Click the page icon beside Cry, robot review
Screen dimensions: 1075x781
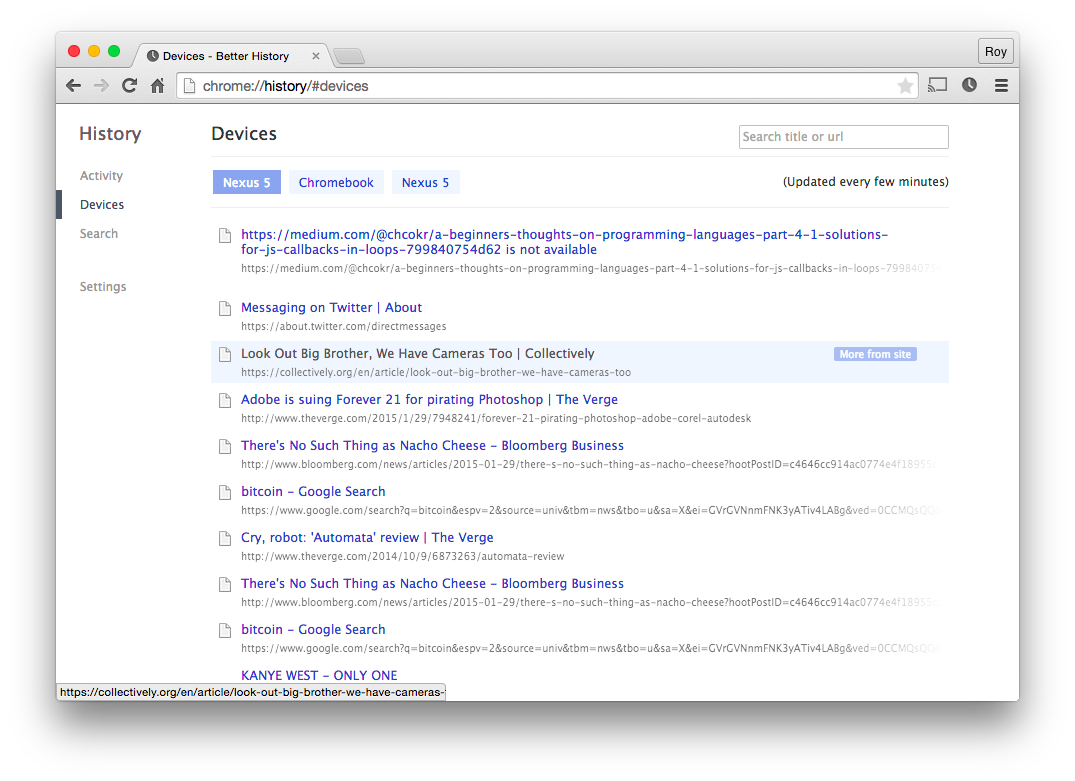[225, 538]
